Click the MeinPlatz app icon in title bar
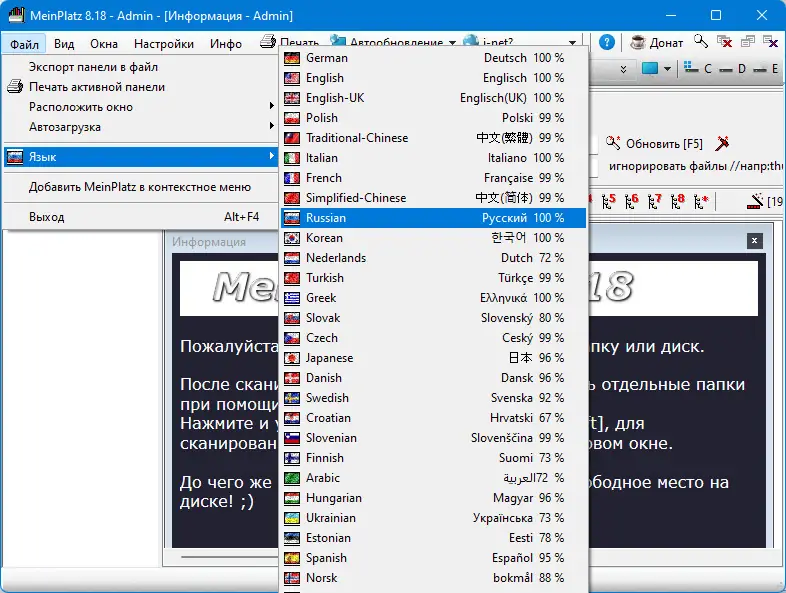This screenshot has height=593, width=786. [x=16, y=15]
